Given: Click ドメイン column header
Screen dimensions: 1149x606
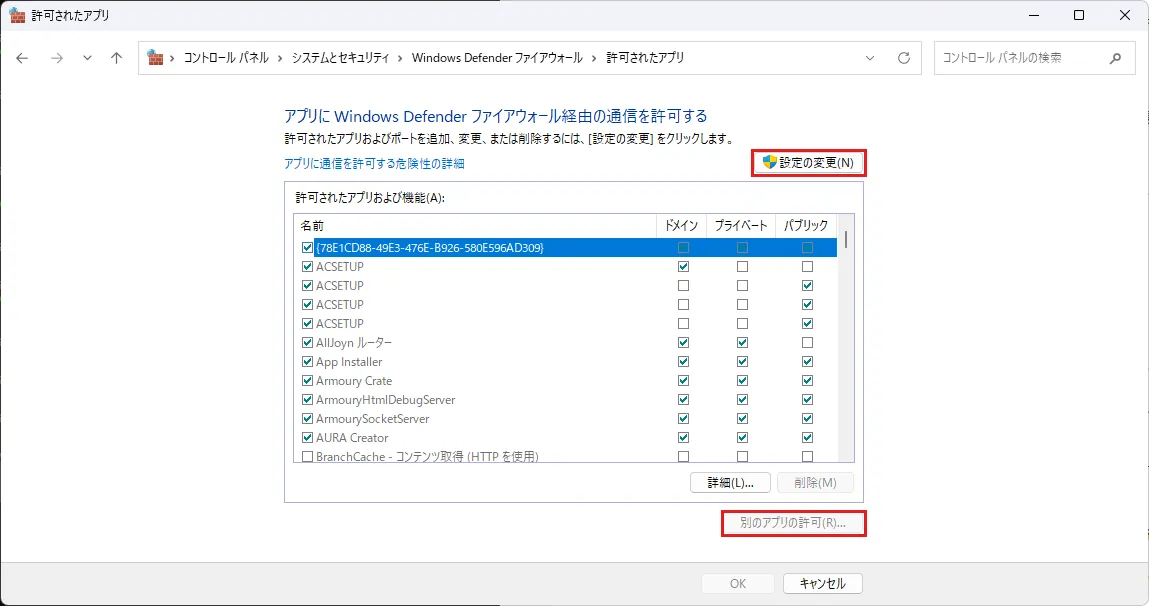Looking at the screenshot, I should tap(681, 226).
